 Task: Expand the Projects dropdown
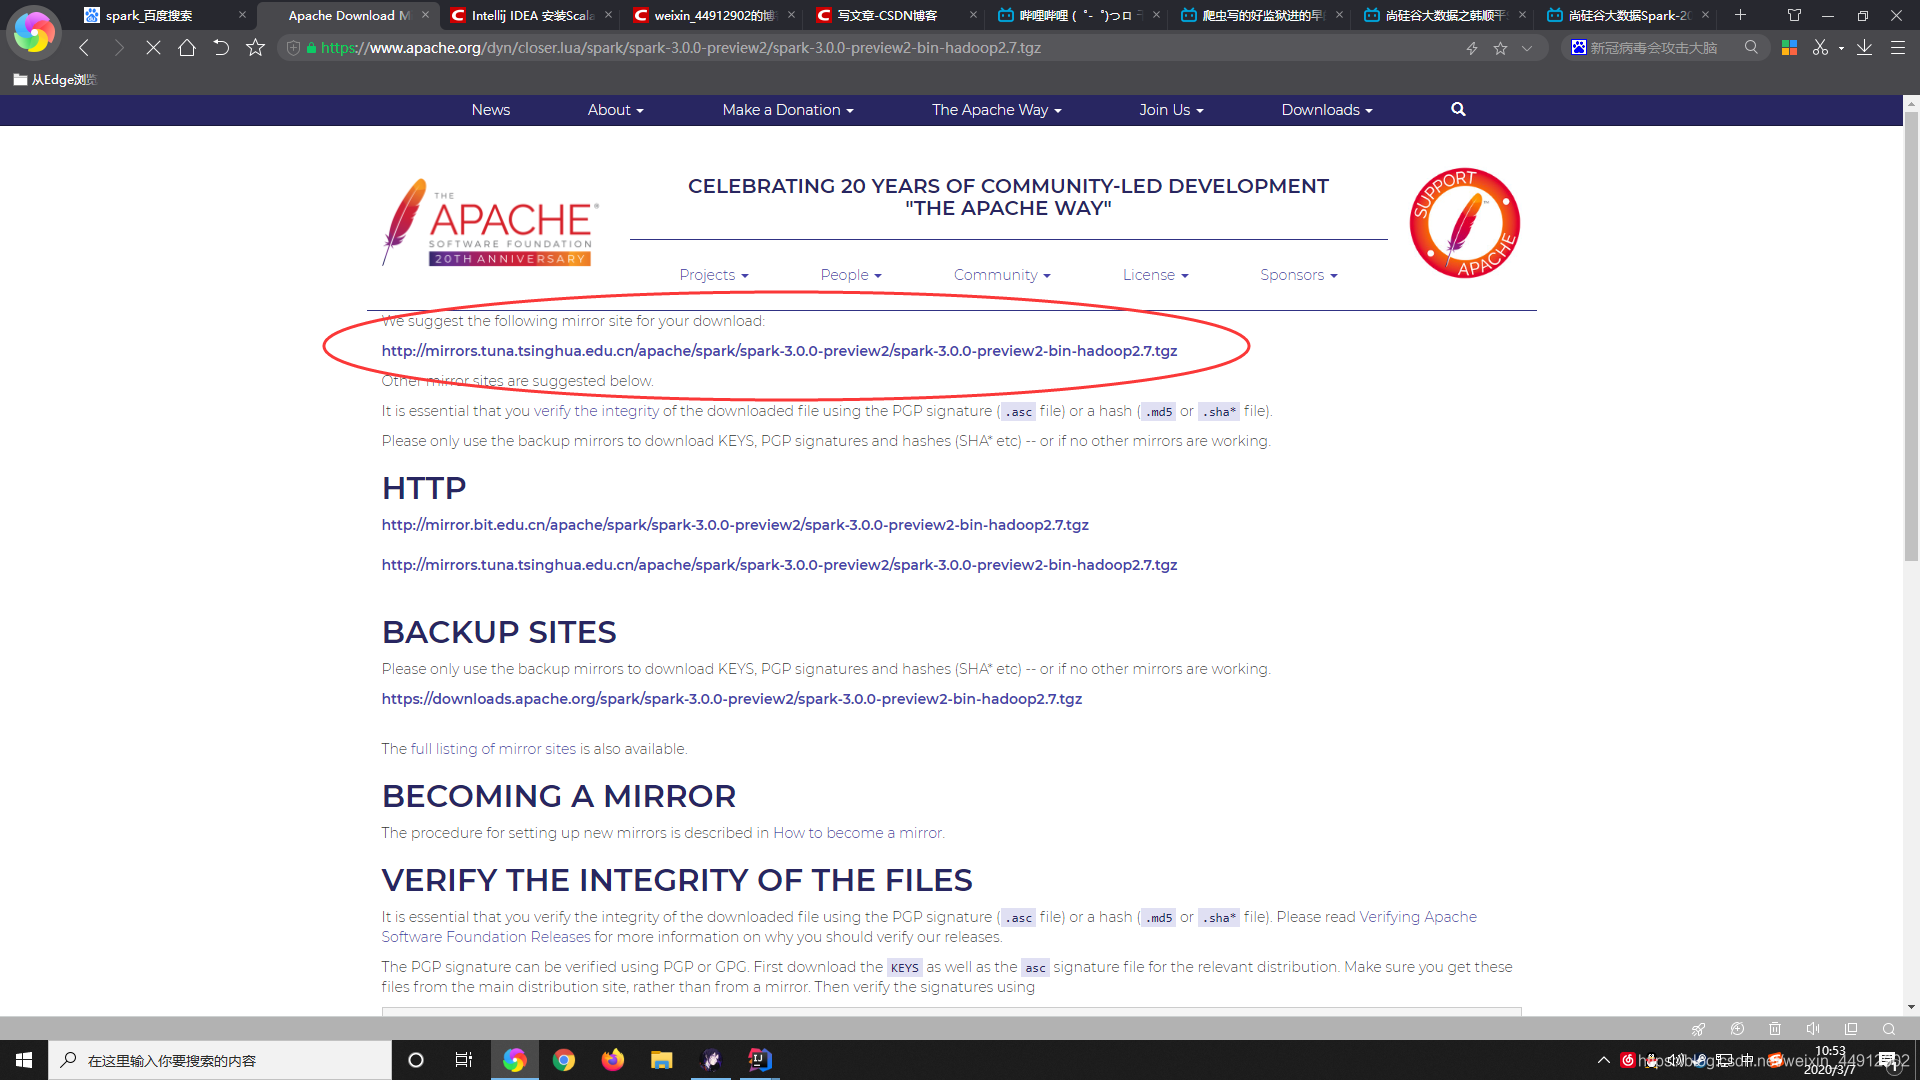tap(713, 275)
